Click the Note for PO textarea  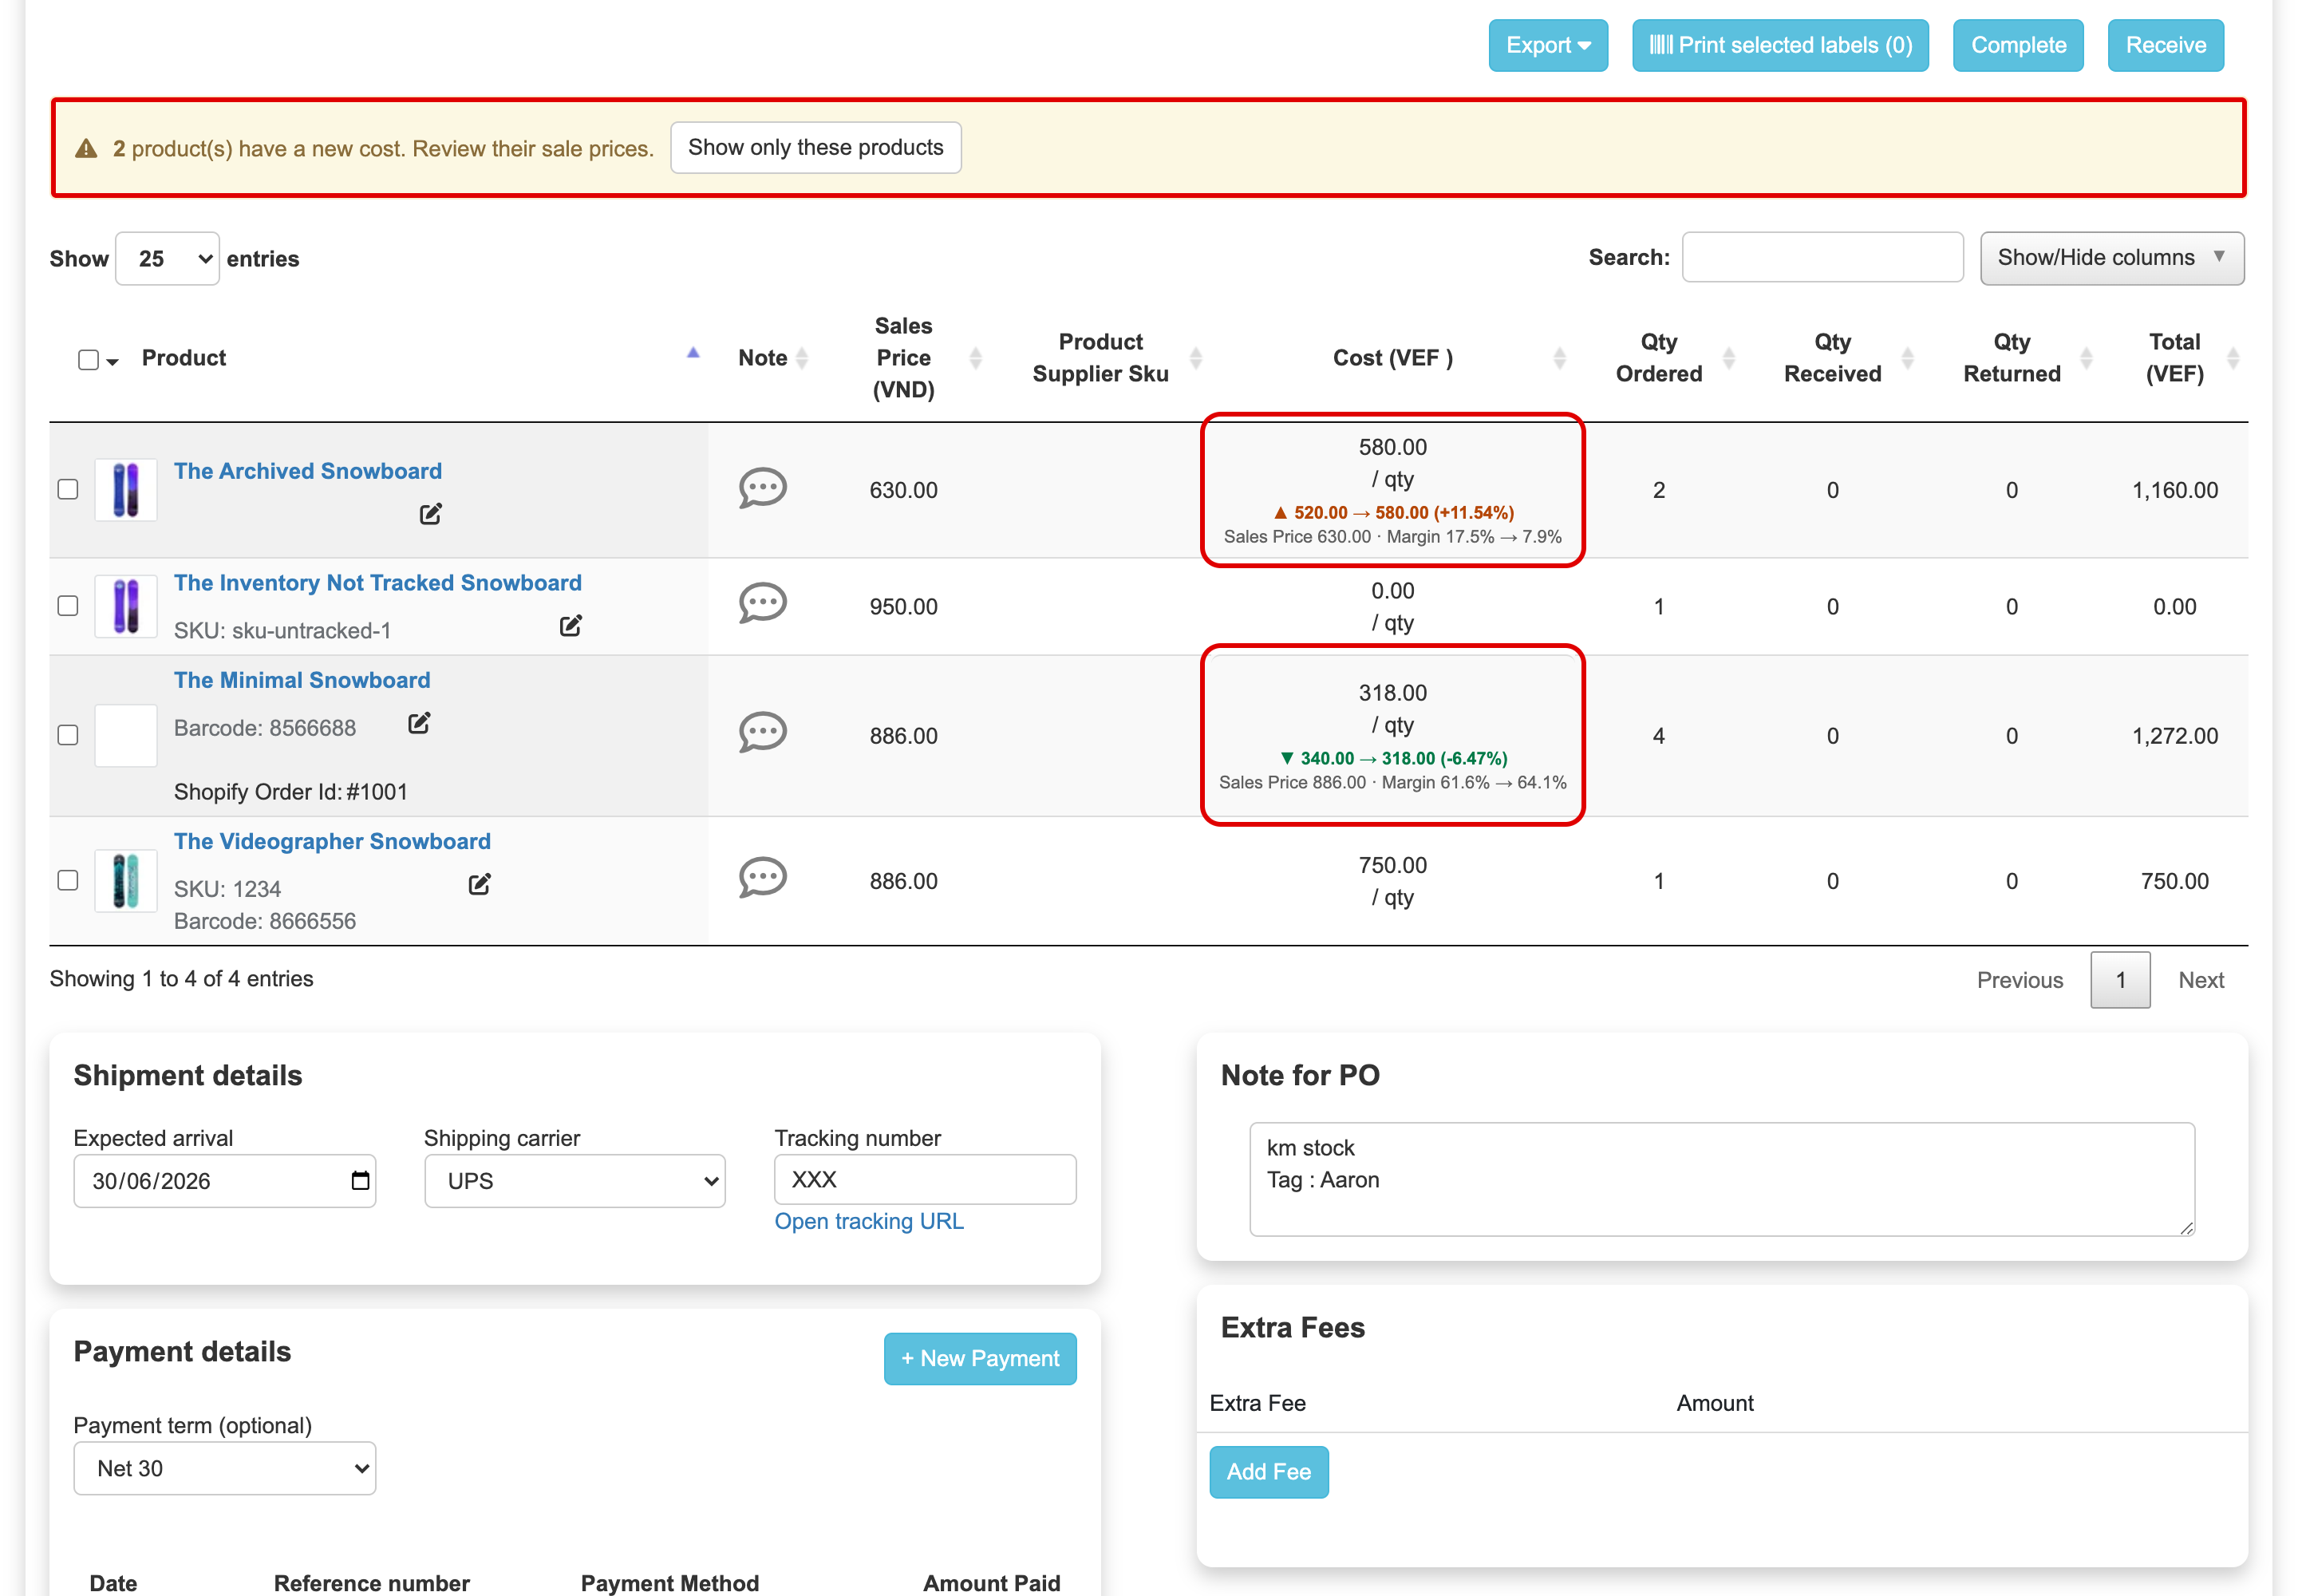click(x=1721, y=1180)
